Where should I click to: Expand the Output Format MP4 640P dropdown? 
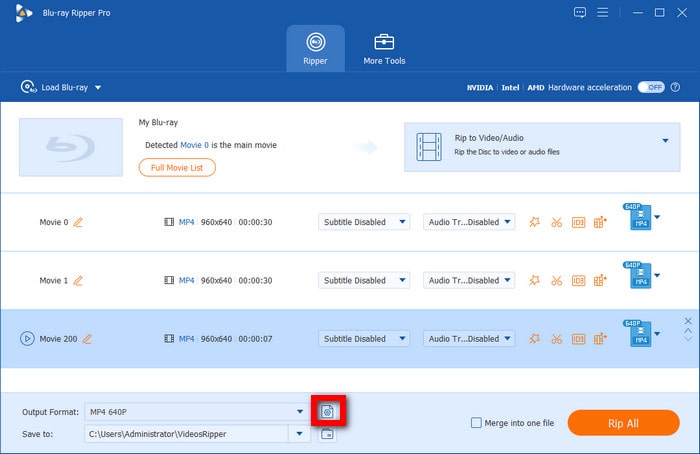(299, 411)
